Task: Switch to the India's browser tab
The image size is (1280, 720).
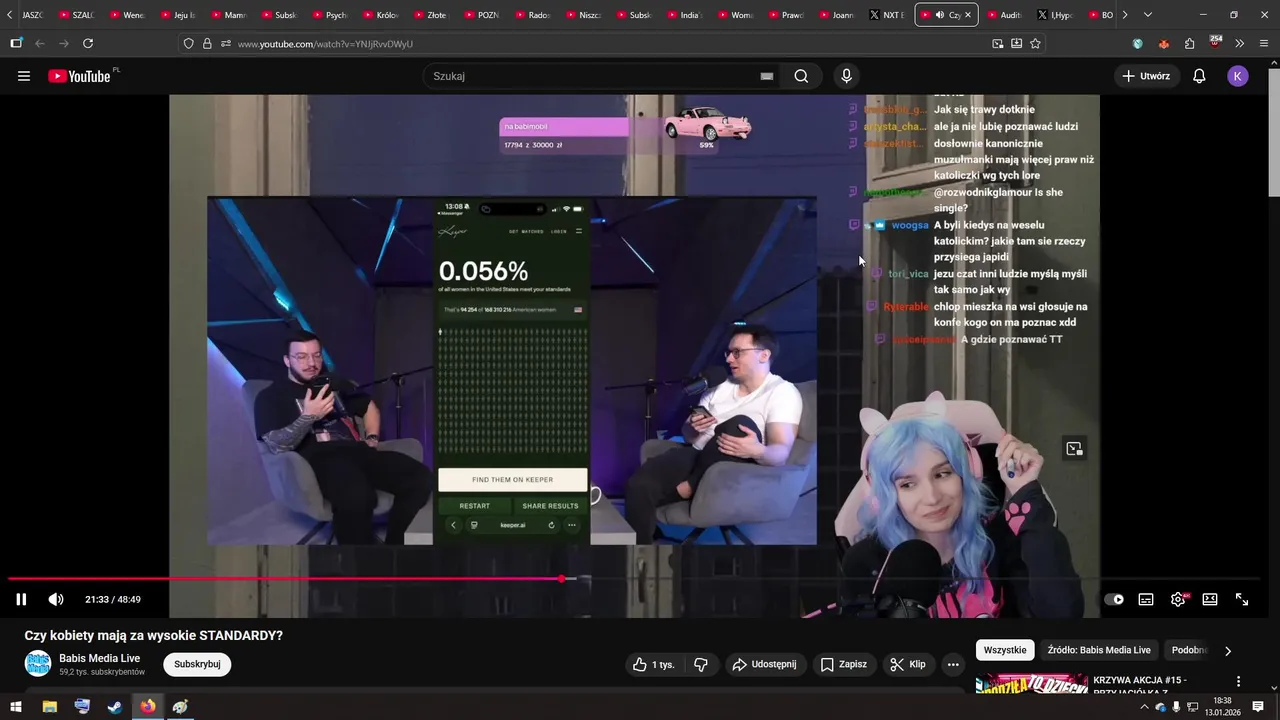Action: coord(683,15)
